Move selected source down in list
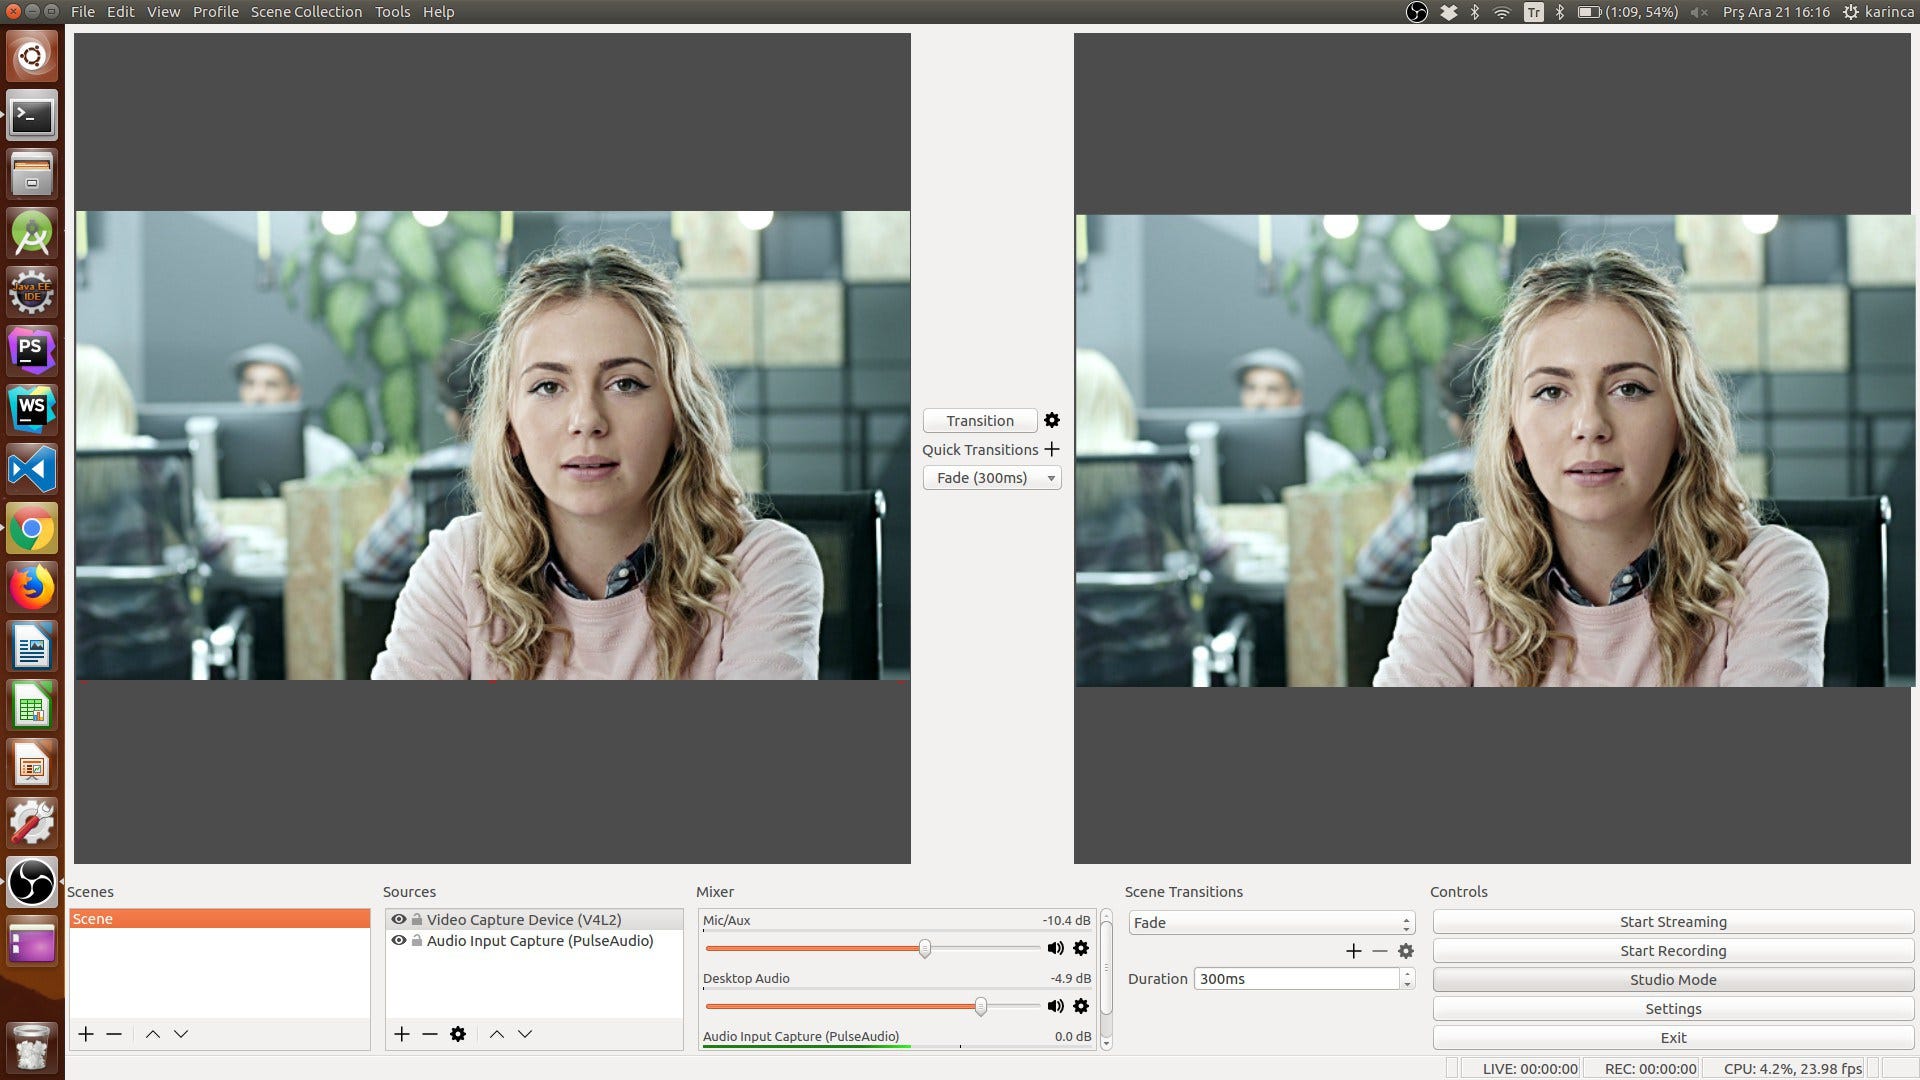The height and width of the screenshot is (1080, 1920). pos(525,1034)
